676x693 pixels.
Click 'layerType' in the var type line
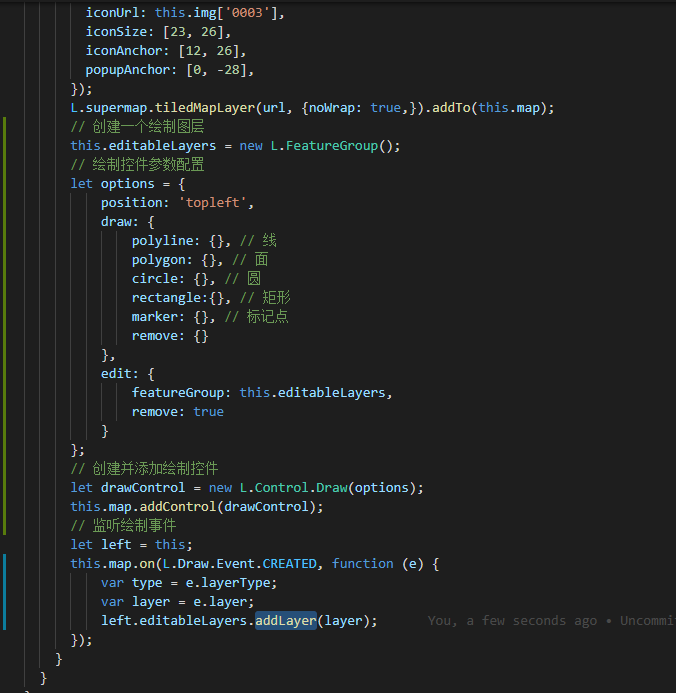click(235, 583)
